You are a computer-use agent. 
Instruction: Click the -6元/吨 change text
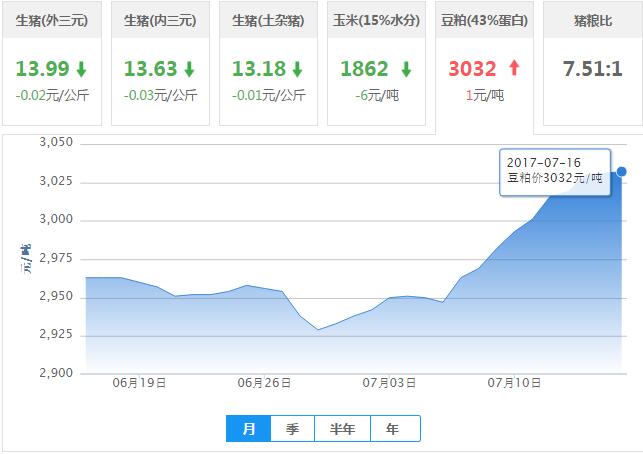click(377, 95)
